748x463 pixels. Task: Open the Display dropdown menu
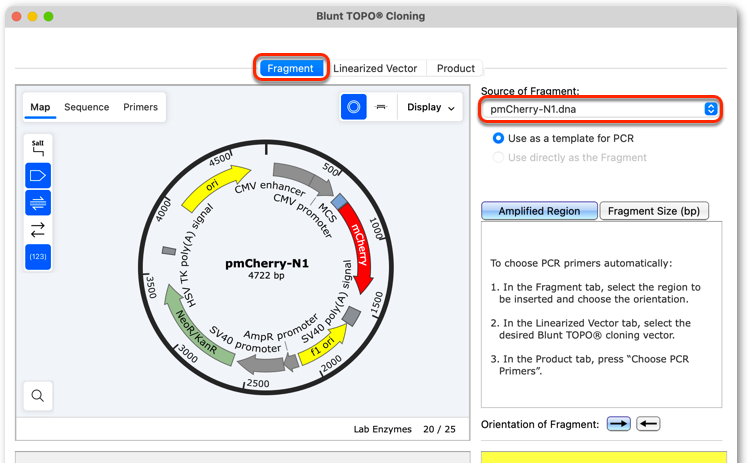click(431, 107)
